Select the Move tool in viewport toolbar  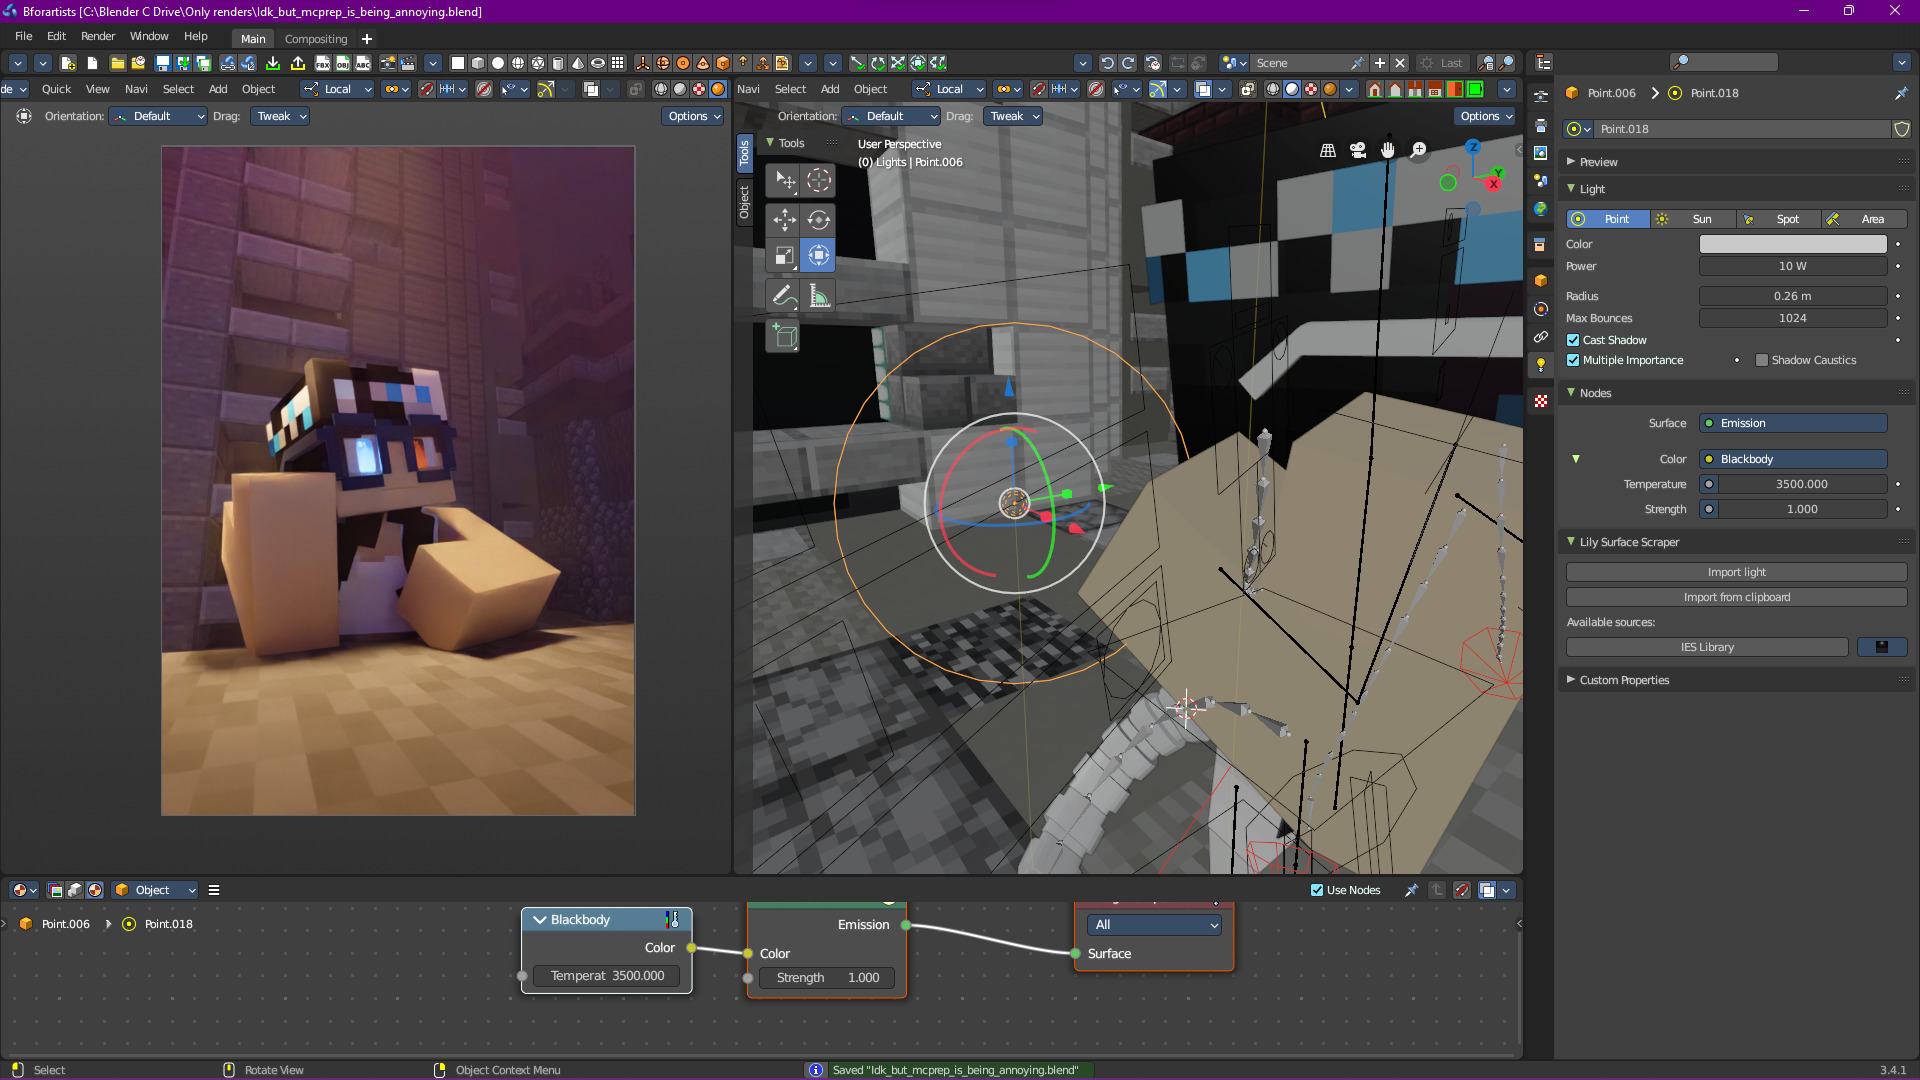[784, 220]
